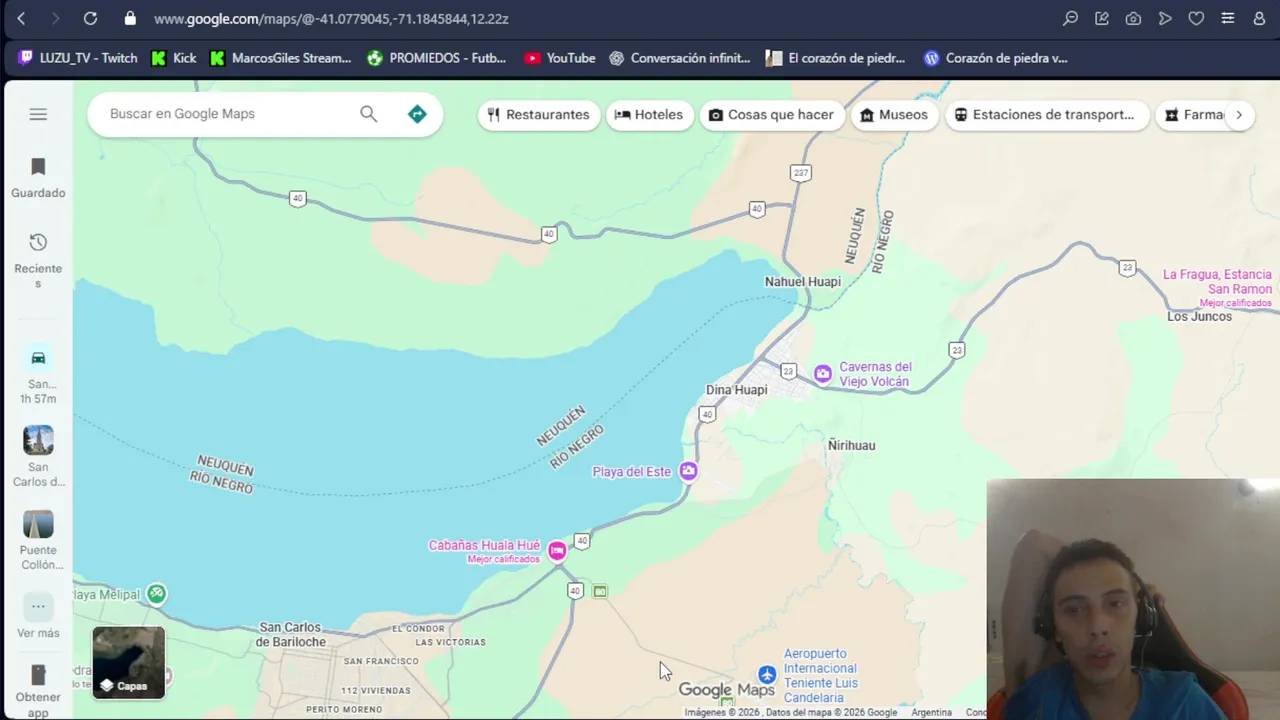The height and width of the screenshot is (720, 1280).
Task: Click the LAS VICTORIAS neighborhood label
Action: (450, 642)
